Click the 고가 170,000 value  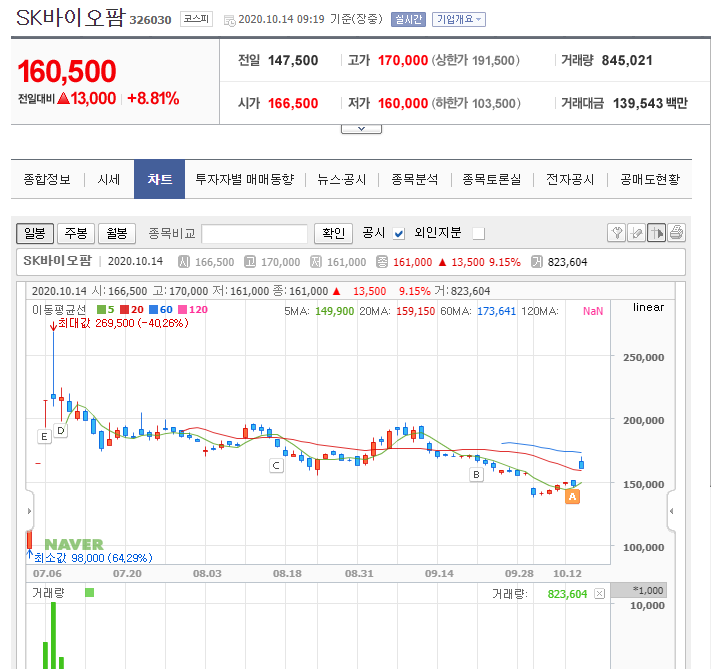403,60
